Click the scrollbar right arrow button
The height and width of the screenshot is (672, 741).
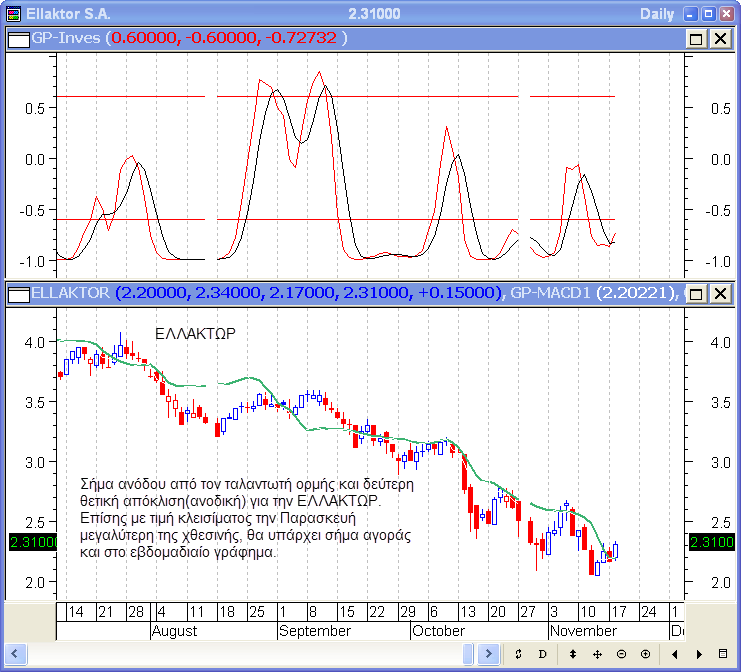(x=489, y=654)
